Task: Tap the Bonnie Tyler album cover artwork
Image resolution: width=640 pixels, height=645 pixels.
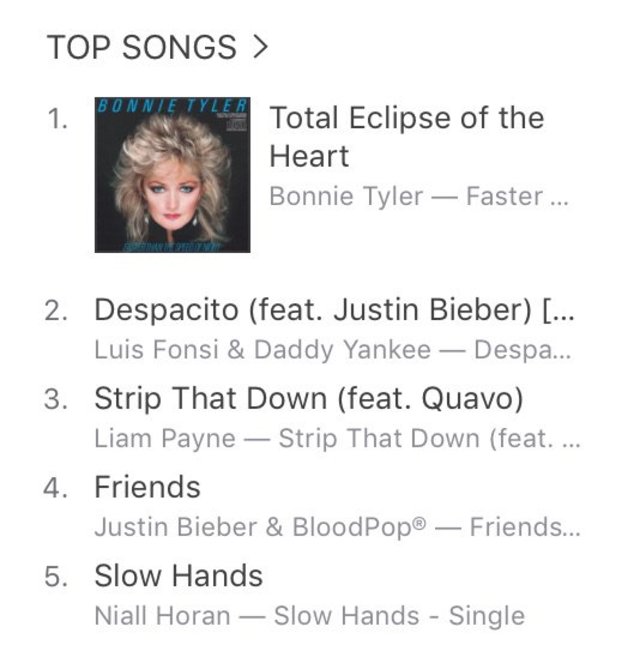Action: click(173, 174)
